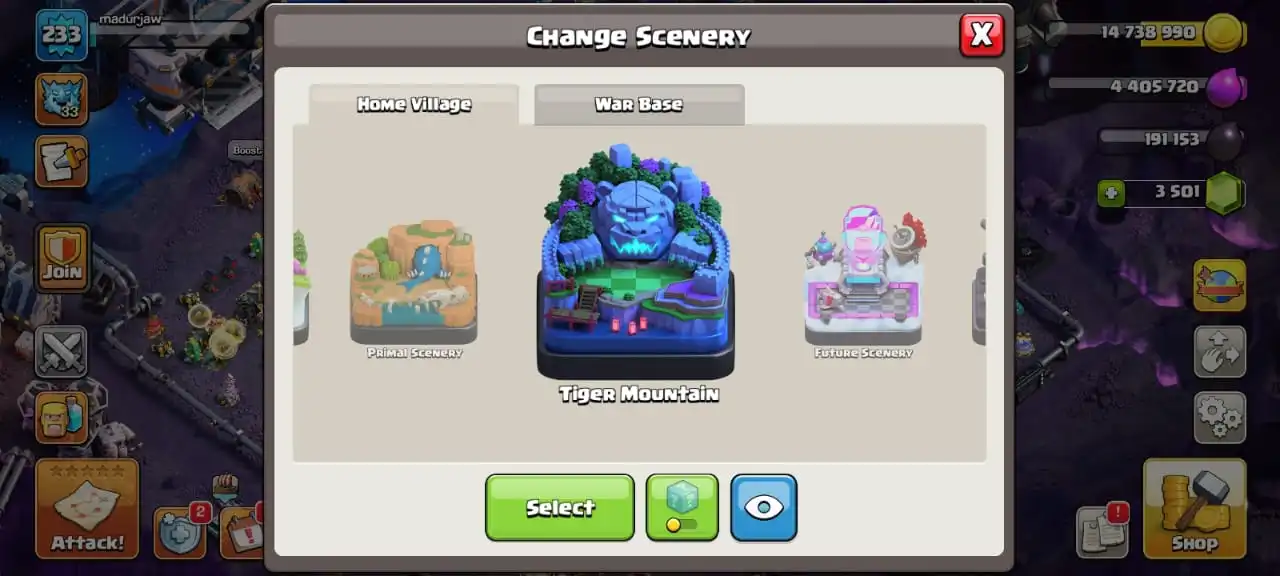This screenshot has width=1280, height=576.
Task: Open the player level 233 badge
Action: 62,35
